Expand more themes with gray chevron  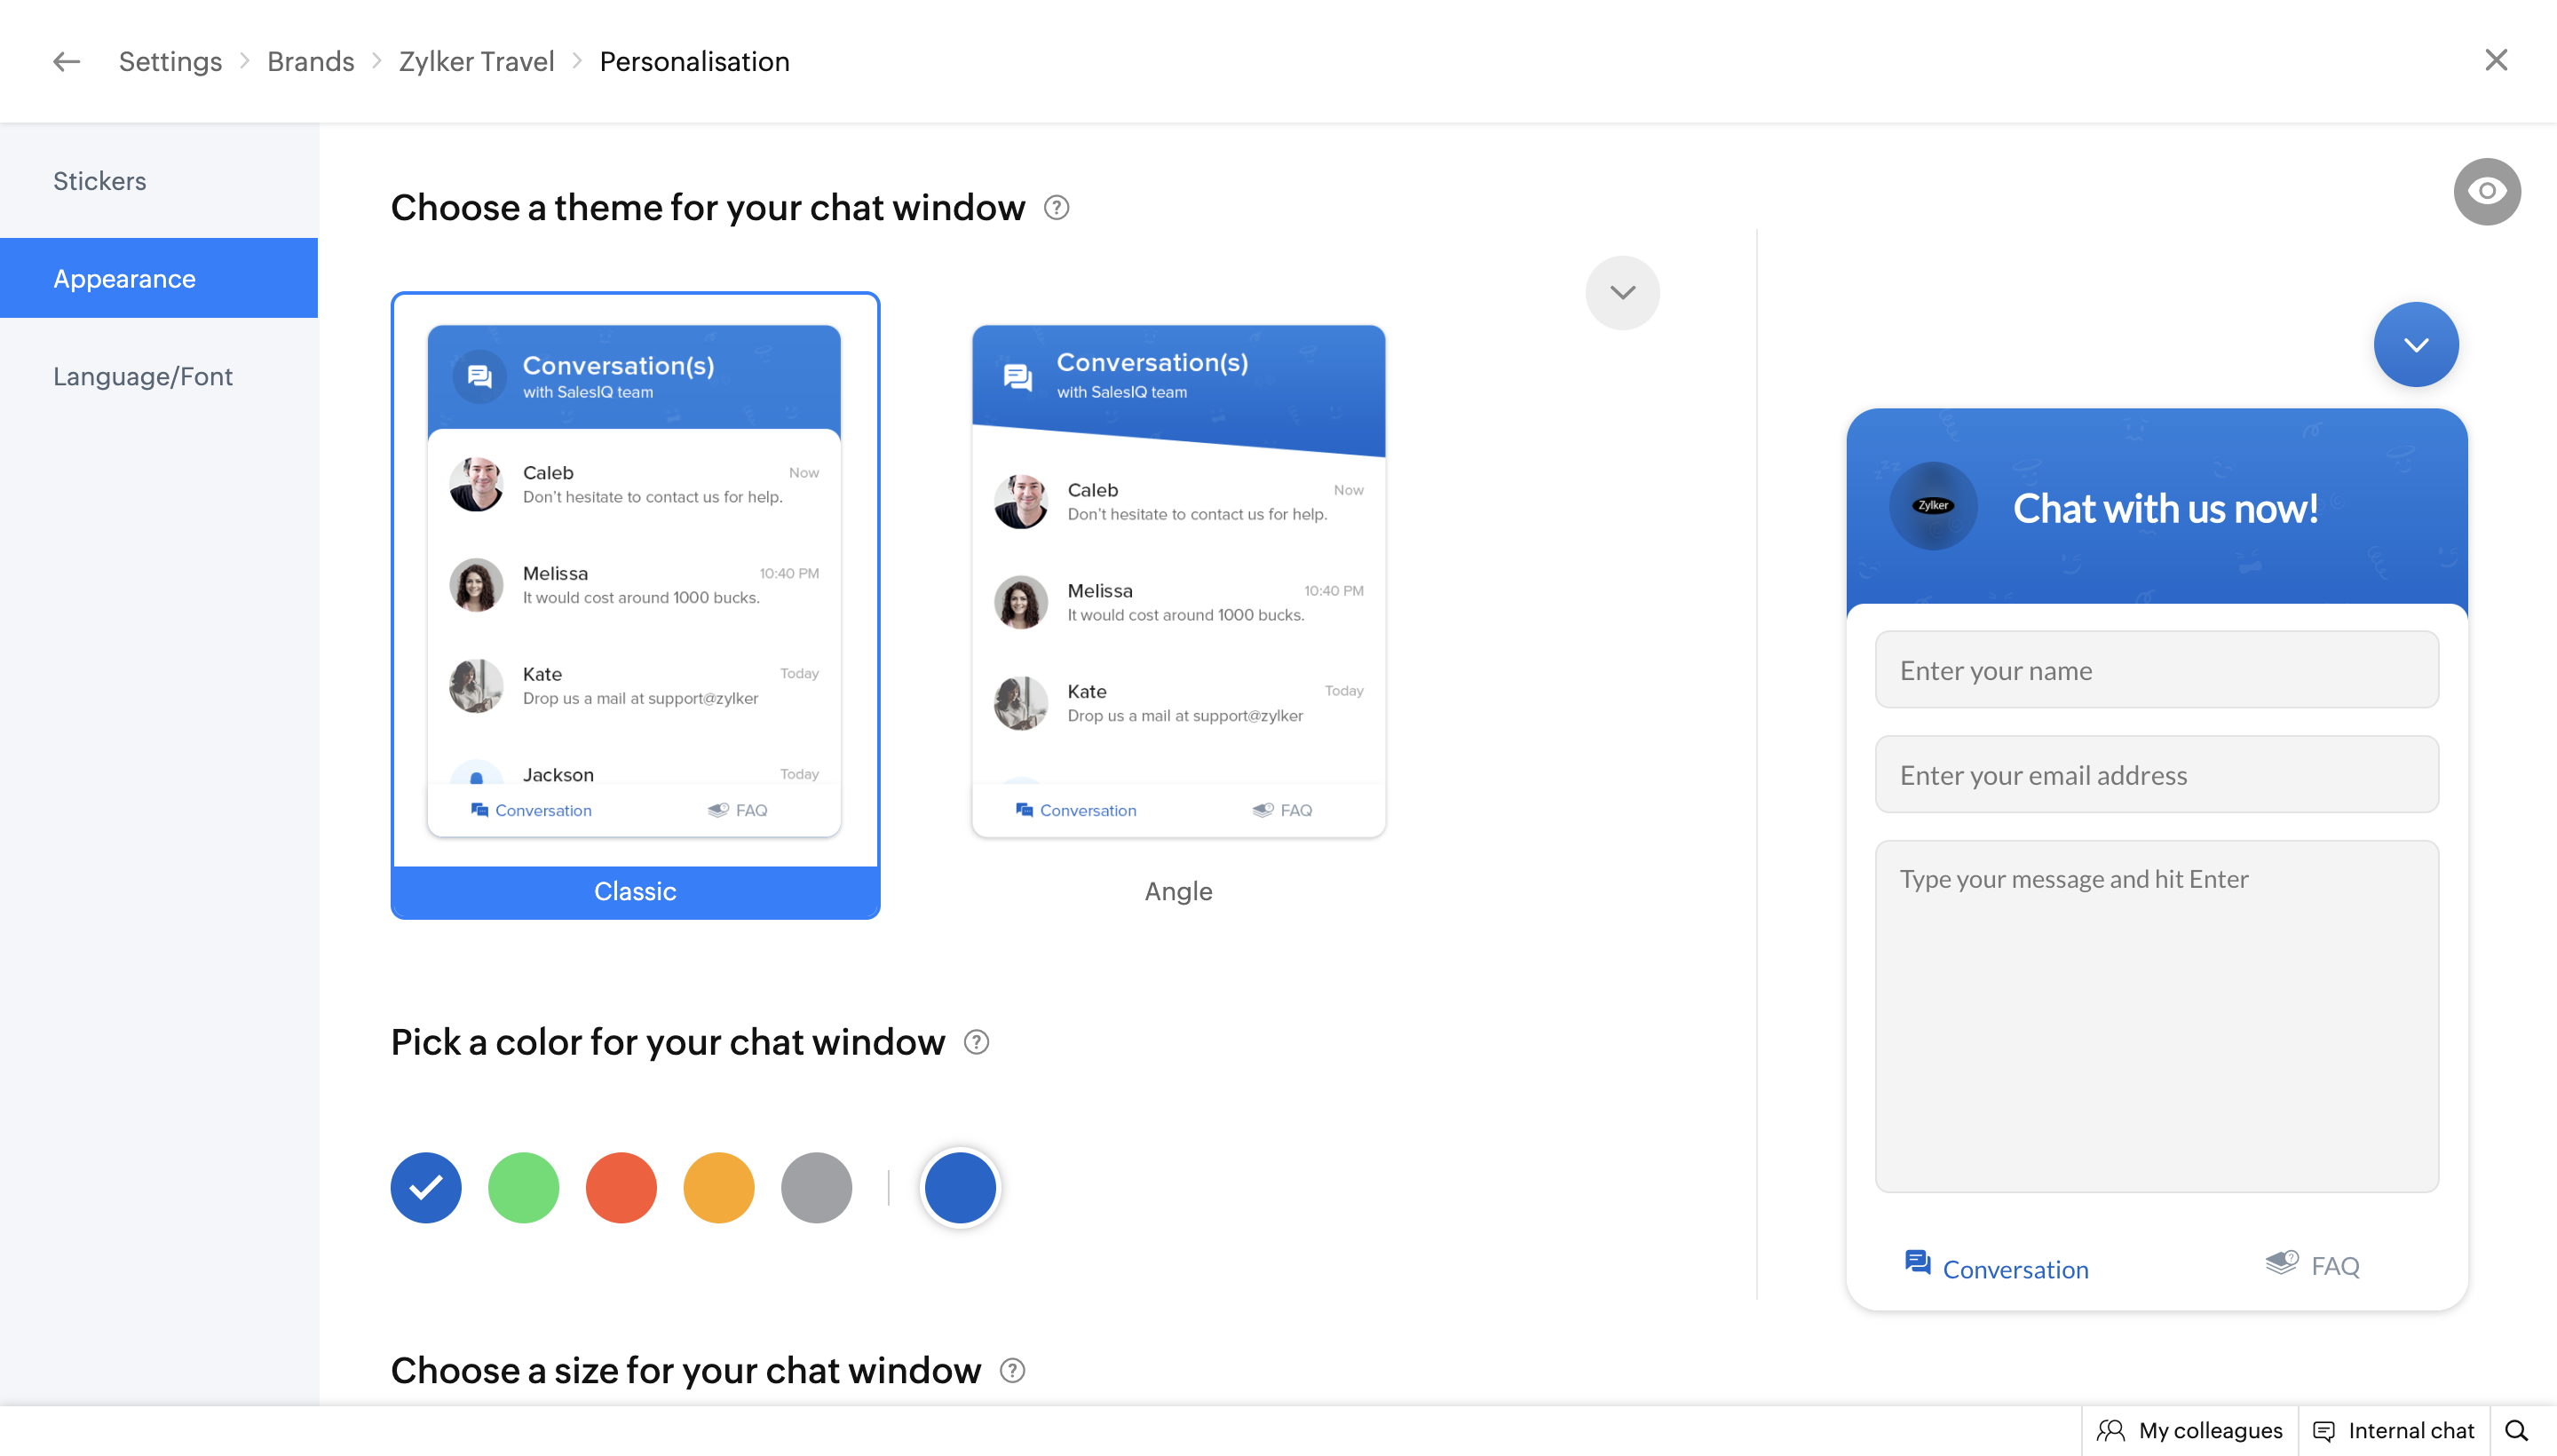tap(1622, 292)
